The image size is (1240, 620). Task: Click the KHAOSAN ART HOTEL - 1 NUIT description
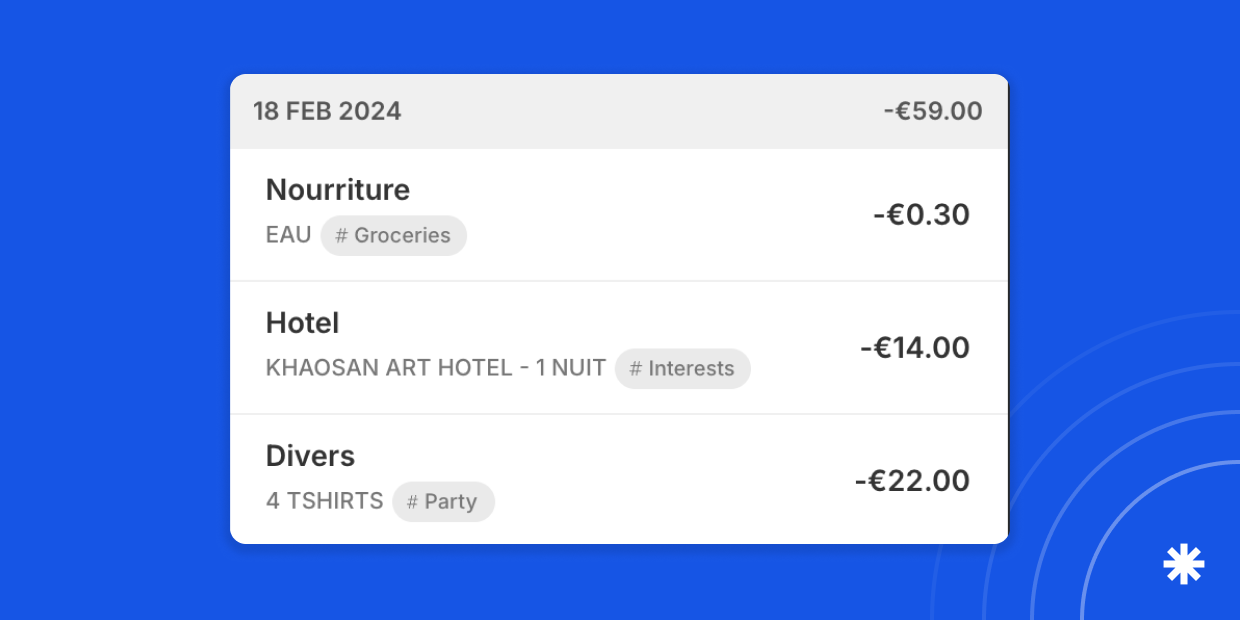coord(435,369)
